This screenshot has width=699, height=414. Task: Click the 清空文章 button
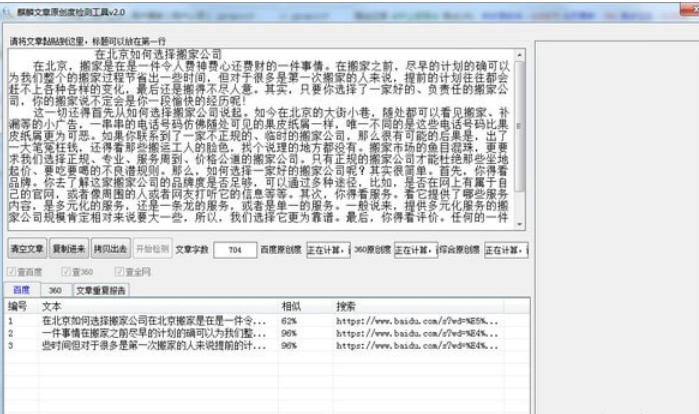pyautogui.click(x=27, y=248)
